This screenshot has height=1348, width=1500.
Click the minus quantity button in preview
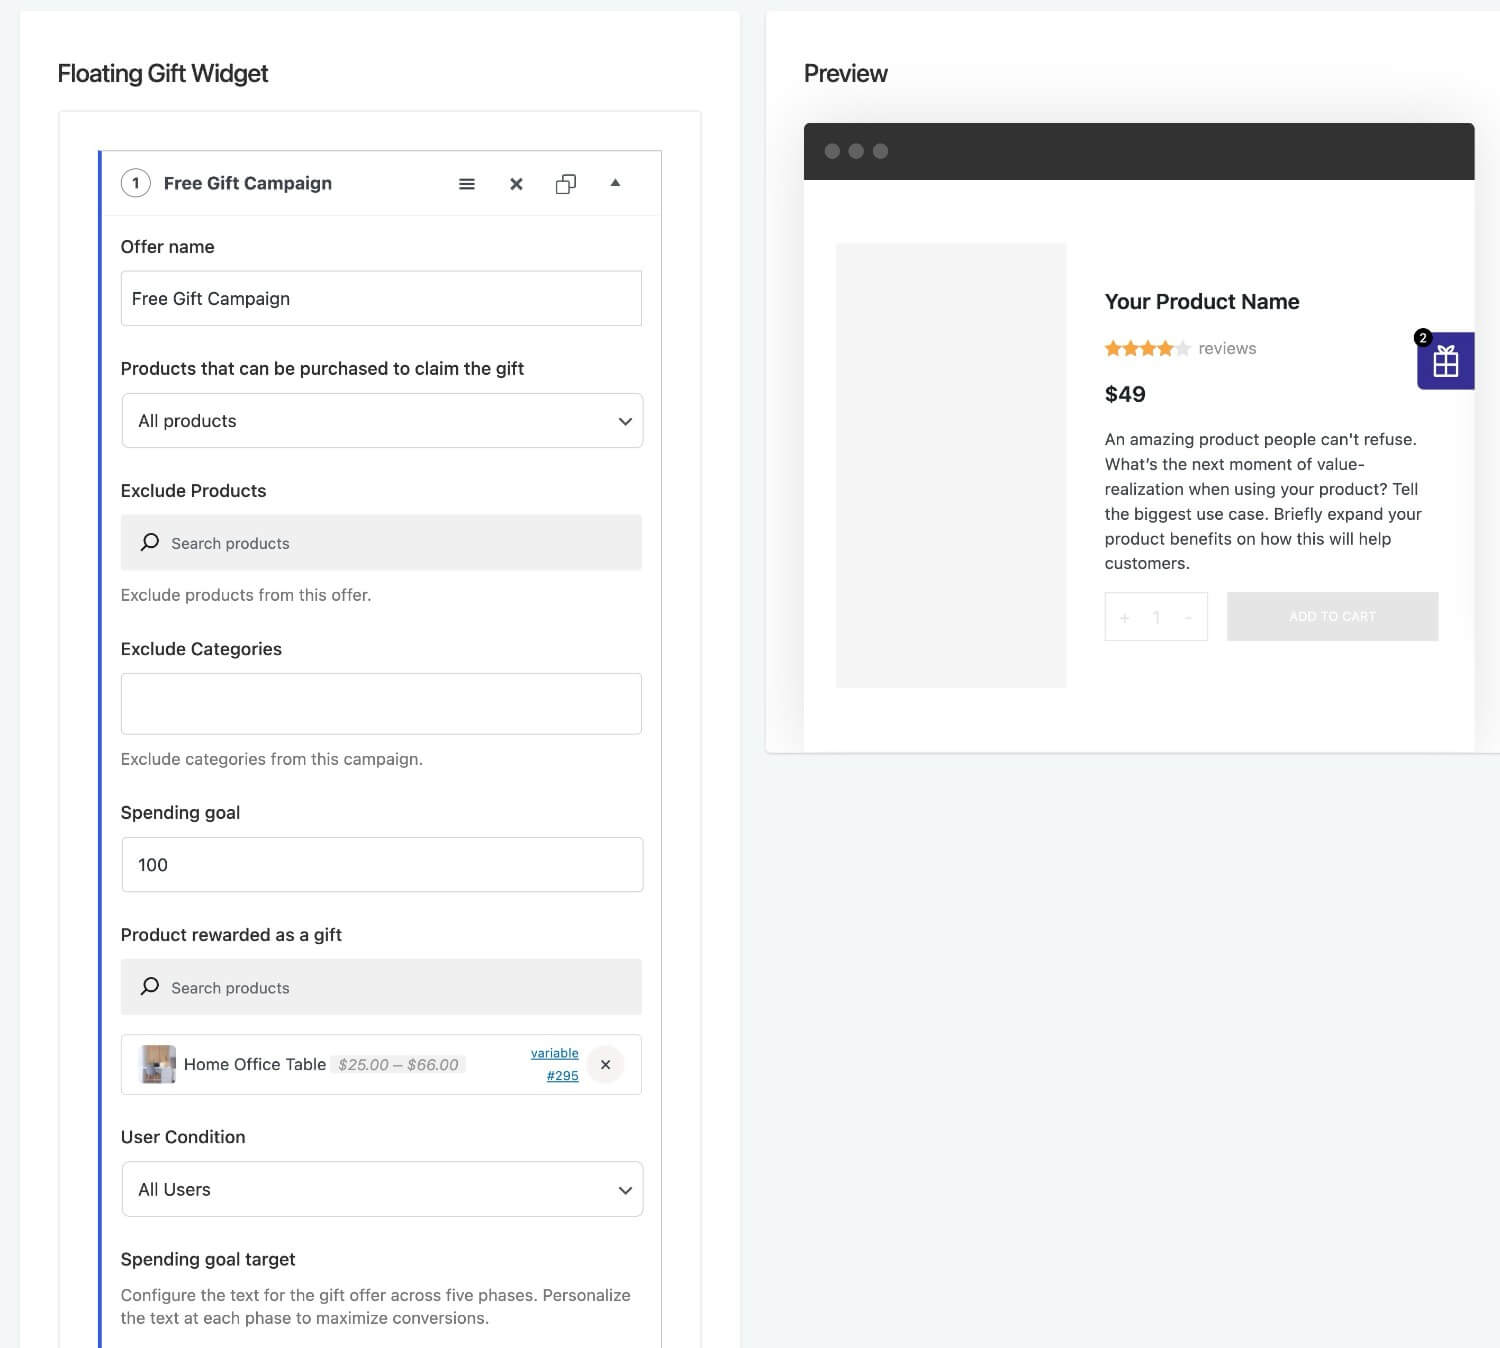[x=1188, y=618]
